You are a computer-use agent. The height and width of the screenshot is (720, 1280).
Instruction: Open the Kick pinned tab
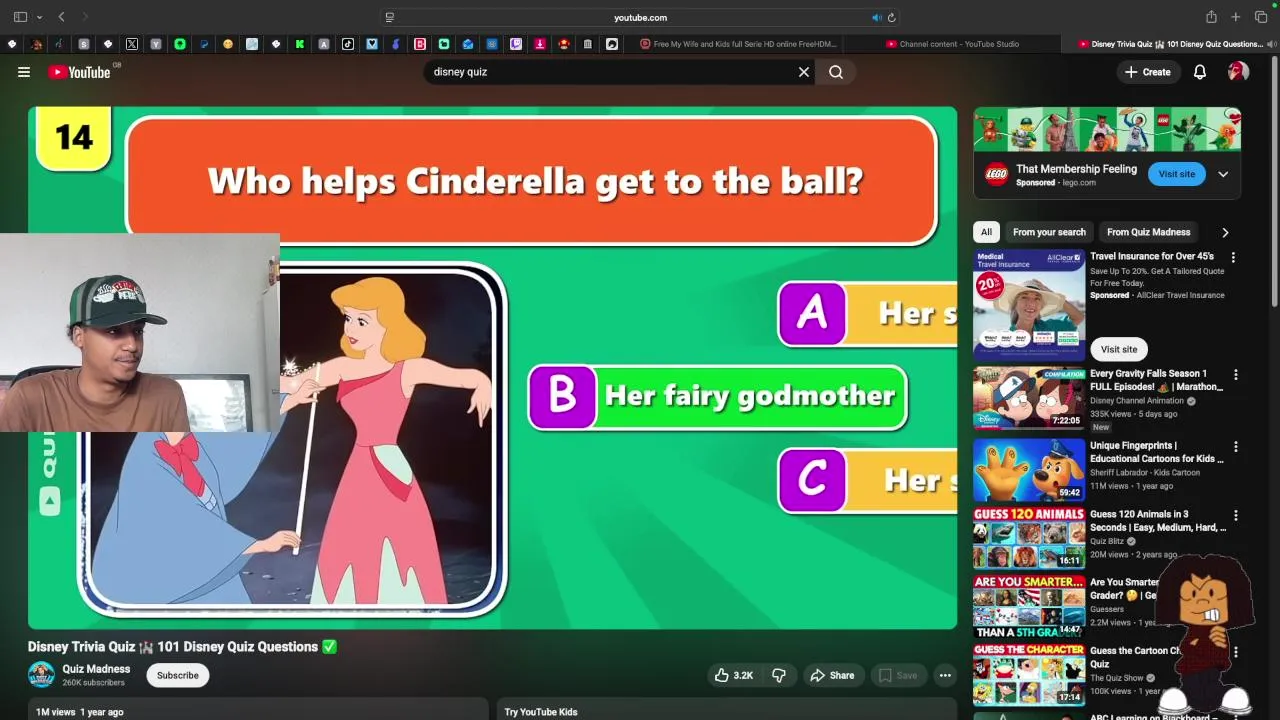(x=300, y=44)
